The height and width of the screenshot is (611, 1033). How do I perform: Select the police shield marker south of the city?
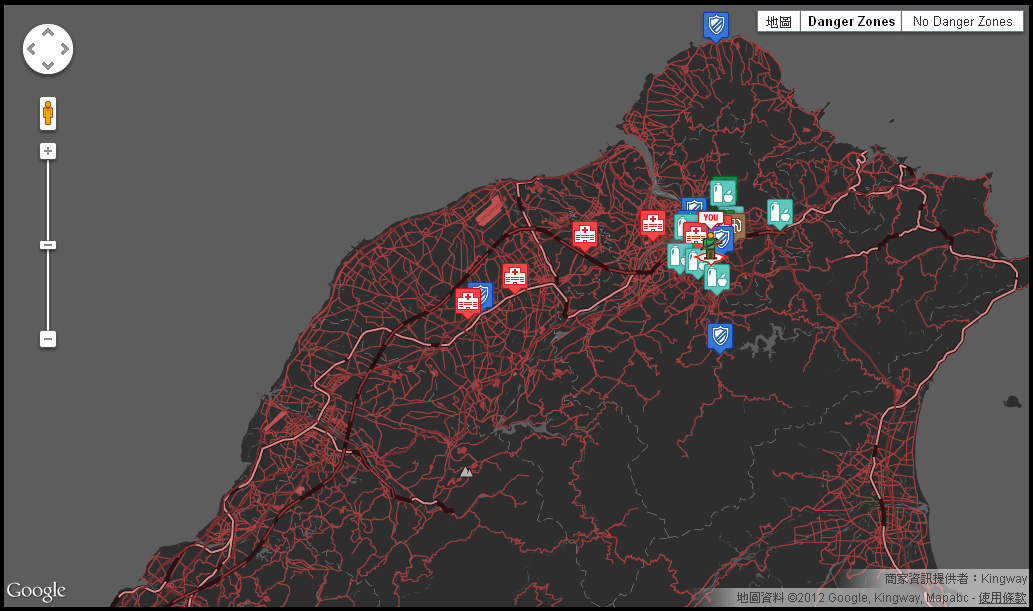coord(719,337)
